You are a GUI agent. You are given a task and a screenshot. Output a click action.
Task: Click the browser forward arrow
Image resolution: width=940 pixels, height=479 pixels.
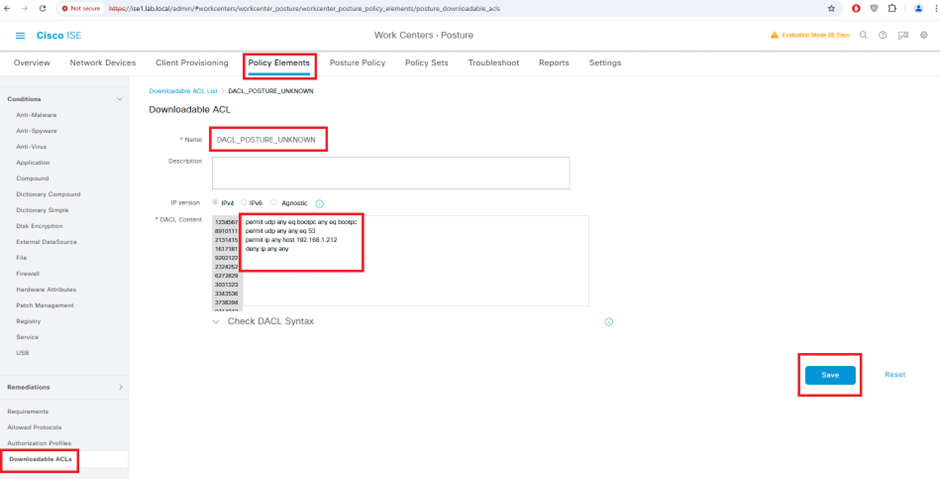point(25,8)
